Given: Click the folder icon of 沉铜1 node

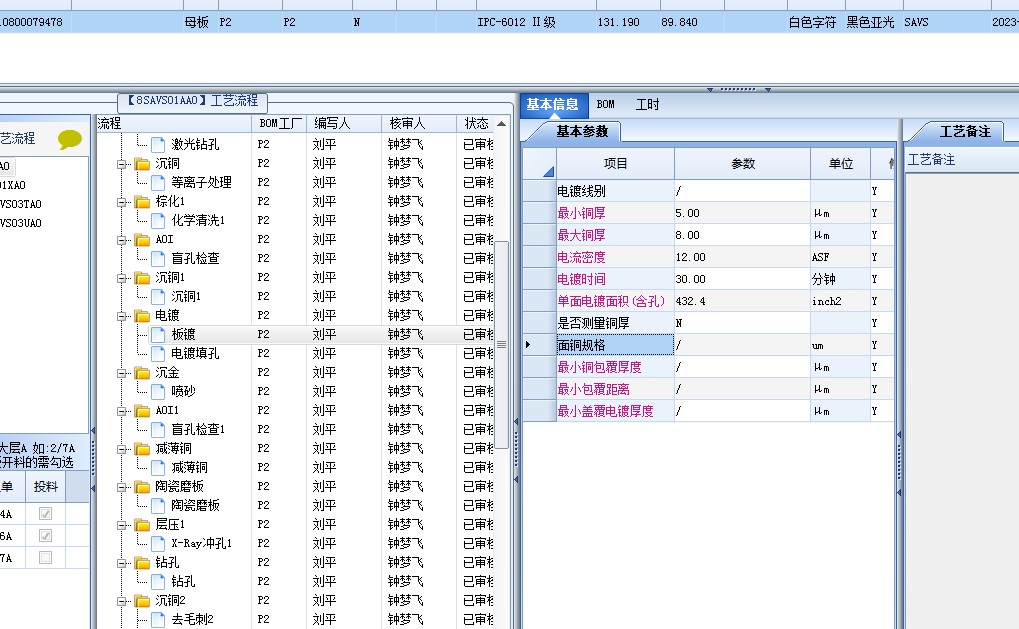Looking at the screenshot, I should pos(142,277).
